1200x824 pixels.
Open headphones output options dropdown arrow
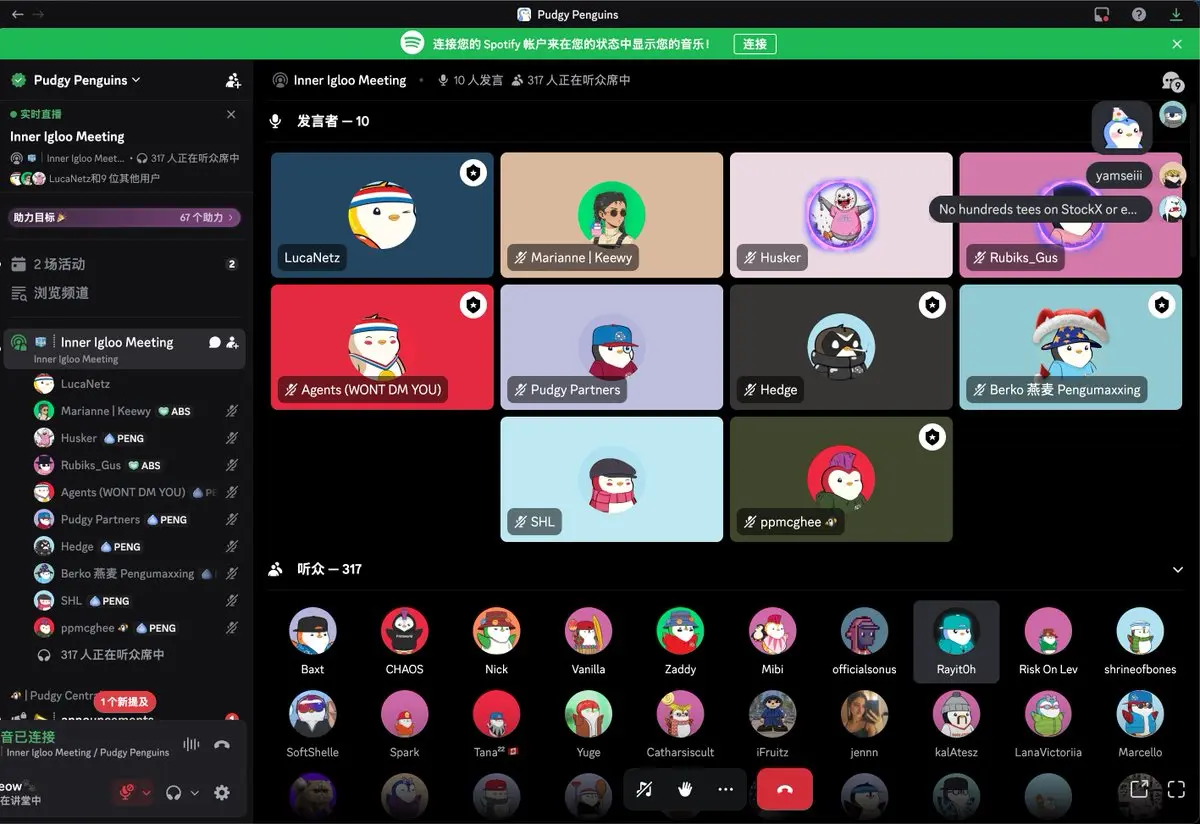pyautogui.click(x=194, y=793)
